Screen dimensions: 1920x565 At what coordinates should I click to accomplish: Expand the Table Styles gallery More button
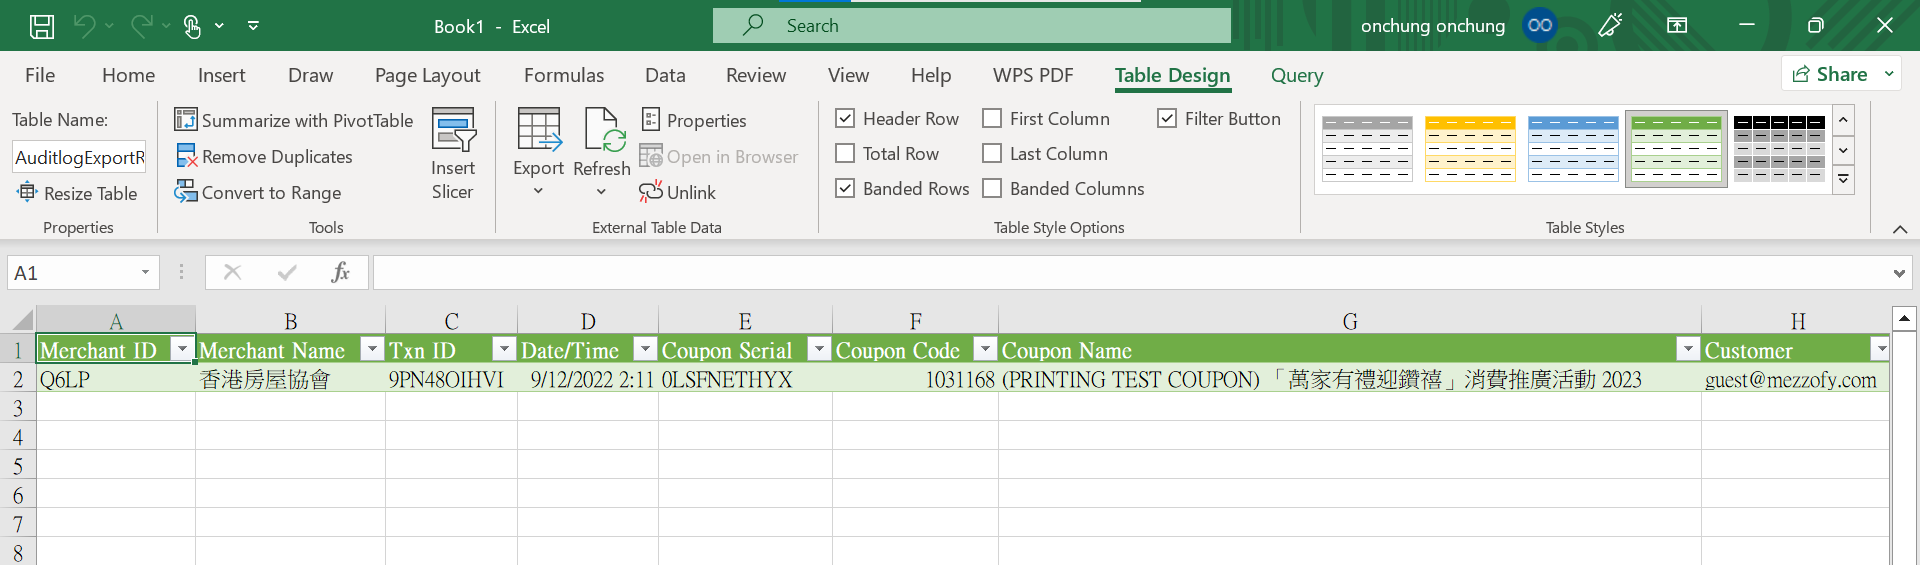tap(1844, 180)
